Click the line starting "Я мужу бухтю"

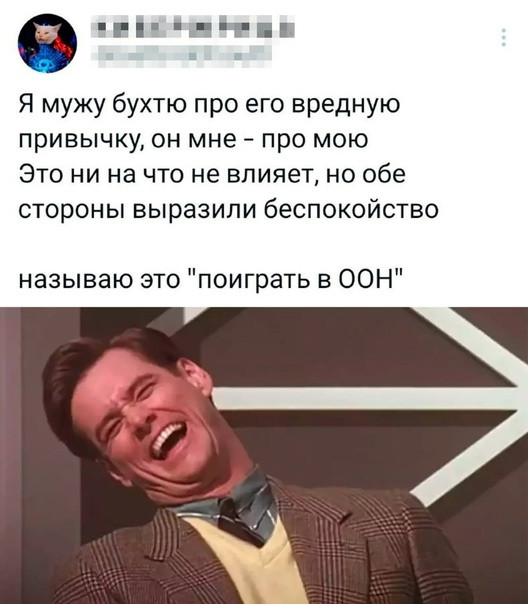[210, 105]
